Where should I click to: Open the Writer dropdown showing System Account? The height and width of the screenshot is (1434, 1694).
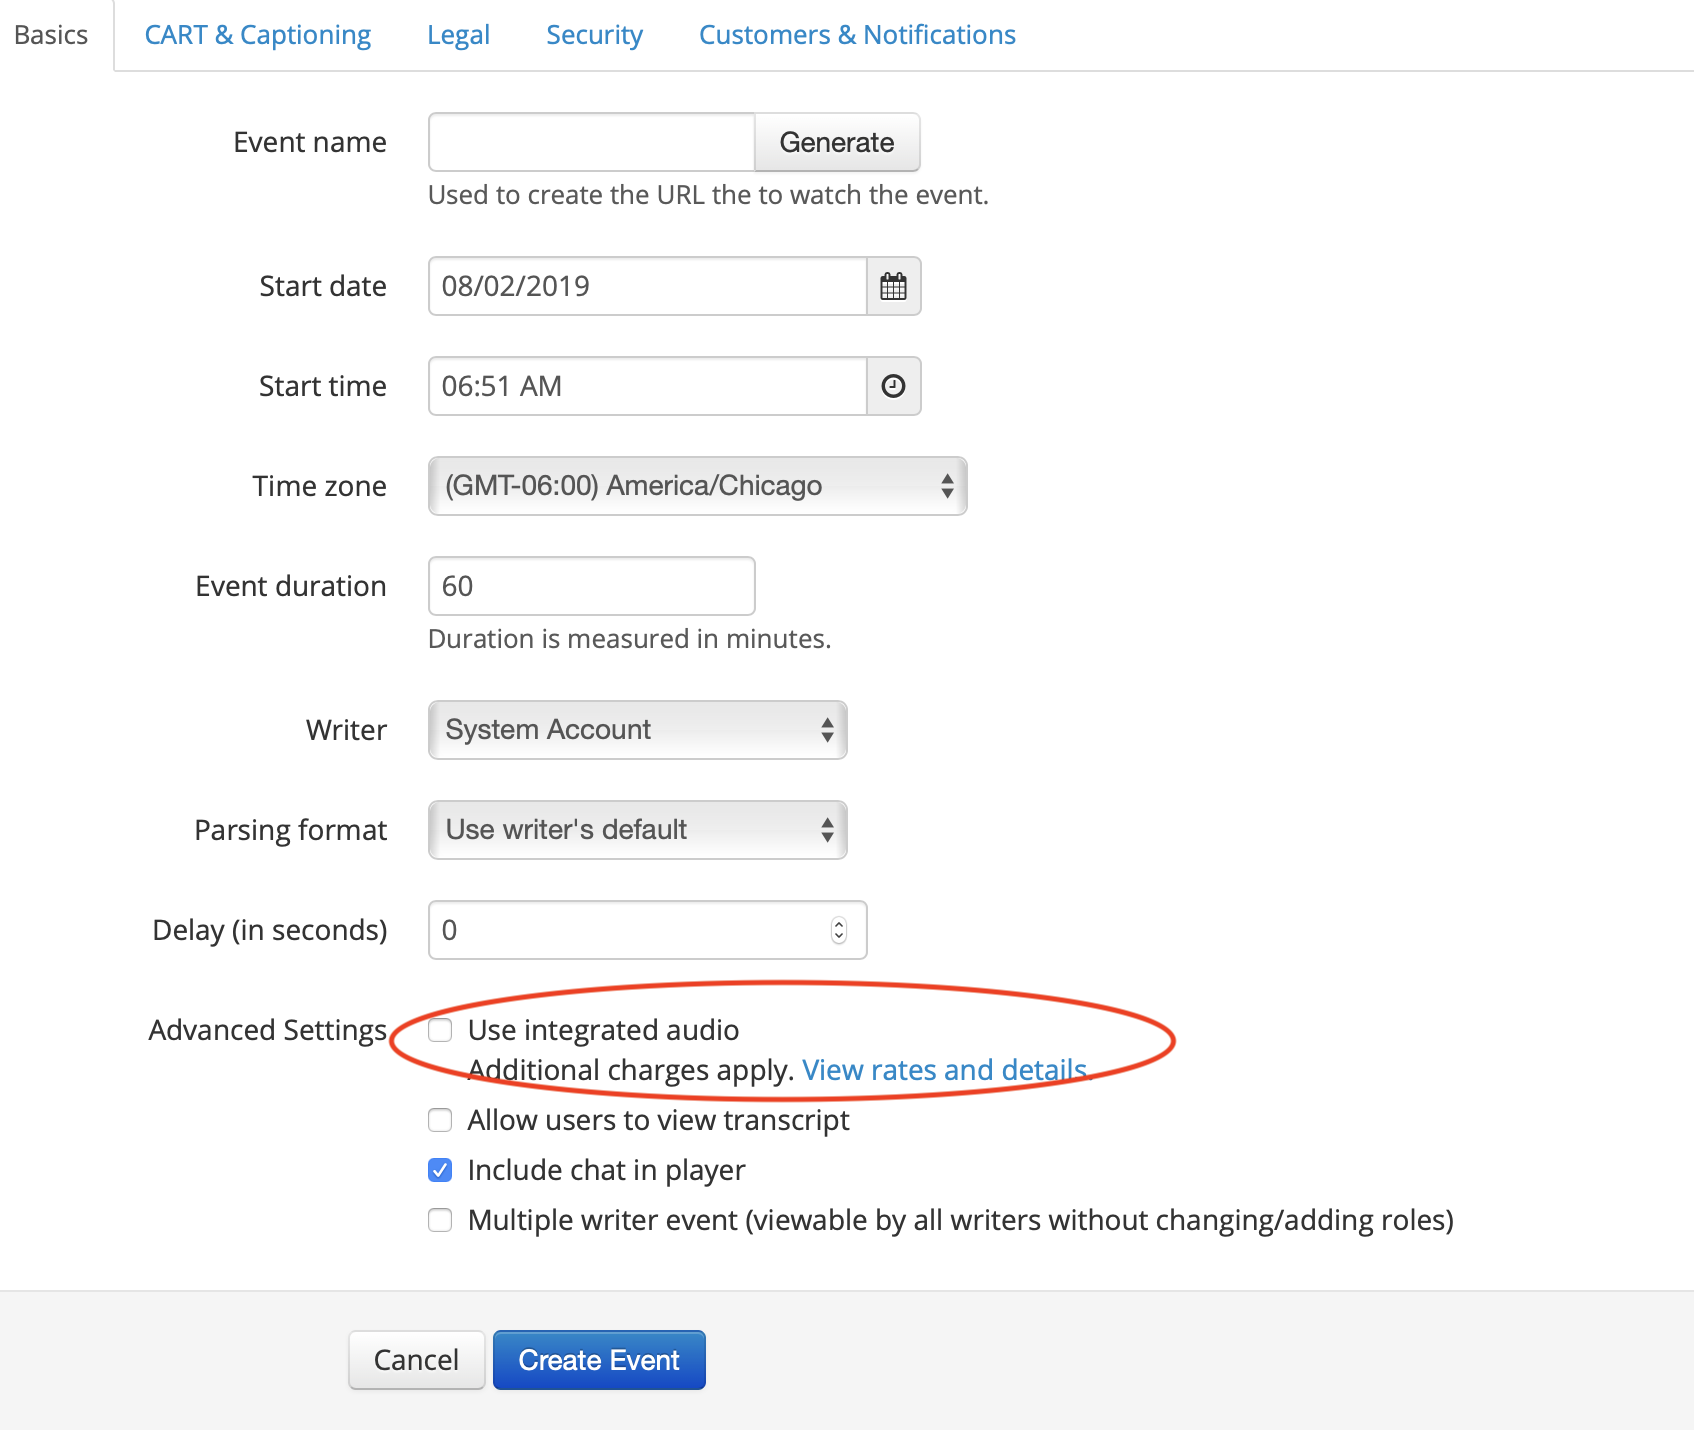point(638,730)
